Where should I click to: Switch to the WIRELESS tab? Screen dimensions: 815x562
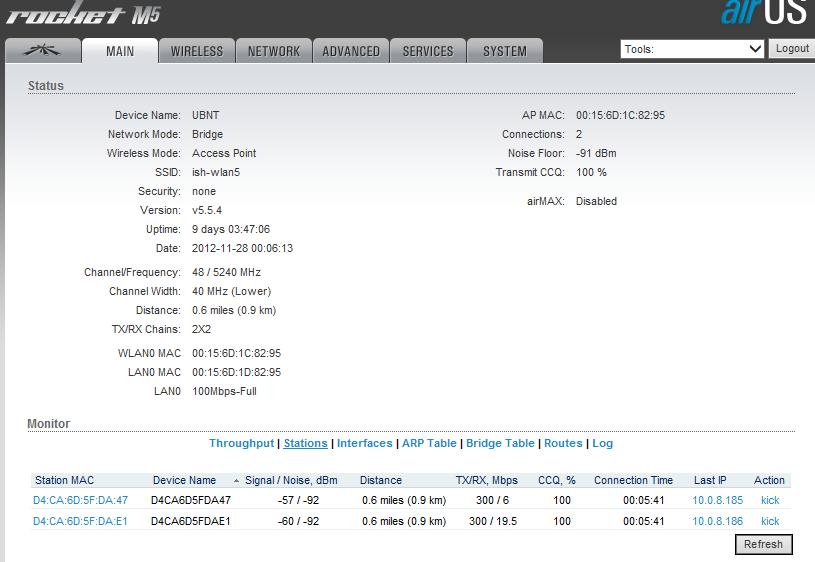click(197, 51)
